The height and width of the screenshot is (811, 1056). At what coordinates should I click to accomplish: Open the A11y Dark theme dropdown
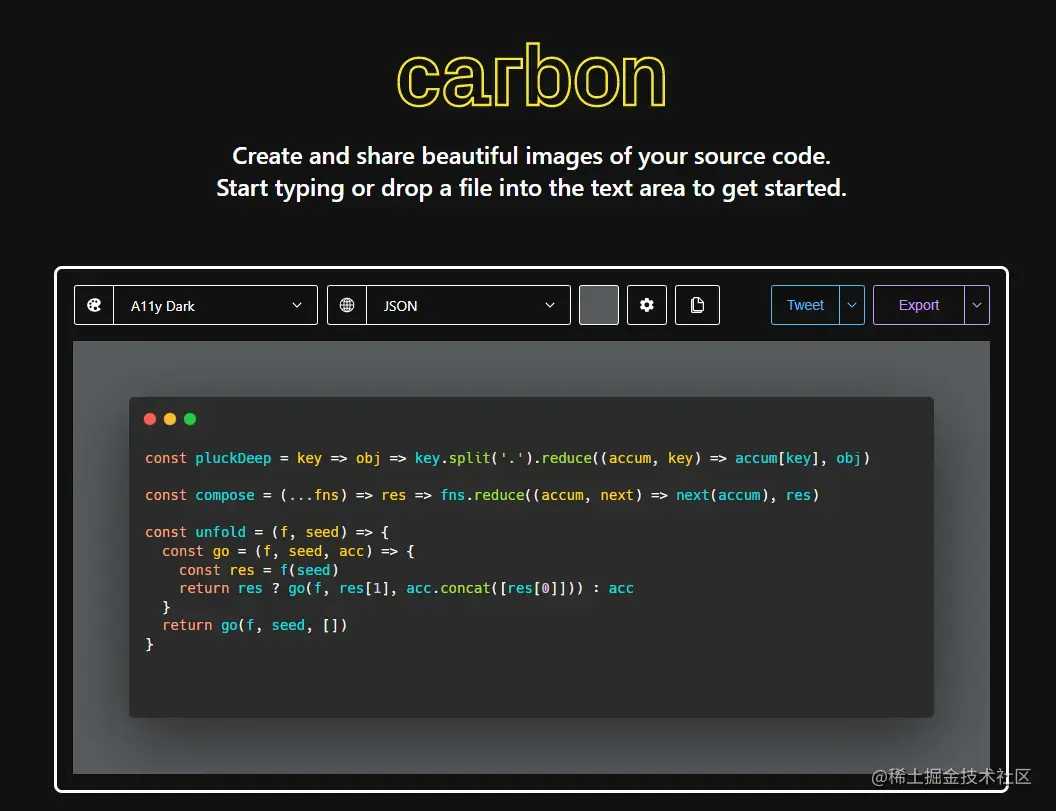216,305
